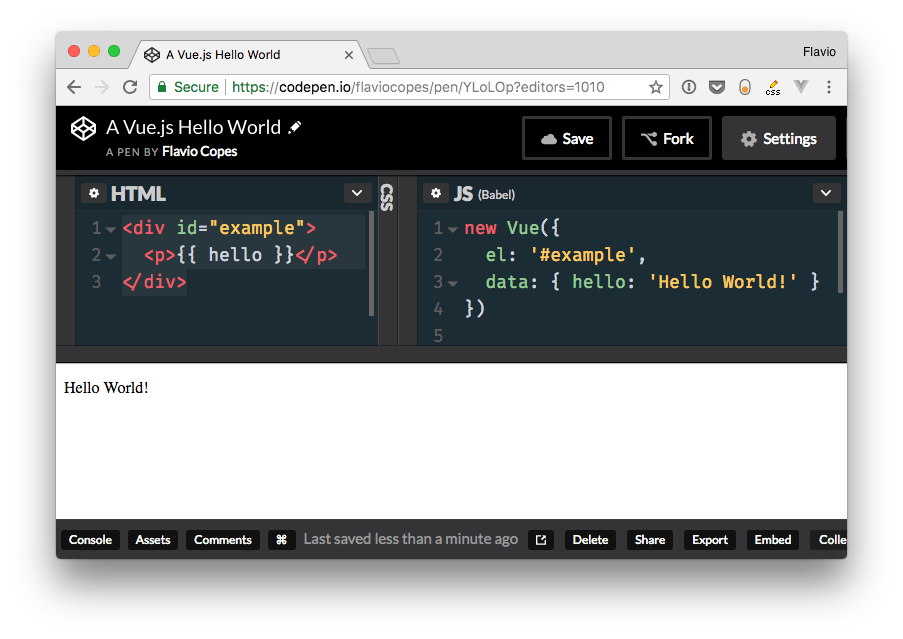Click the Vue devtools extension icon

click(x=801, y=87)
